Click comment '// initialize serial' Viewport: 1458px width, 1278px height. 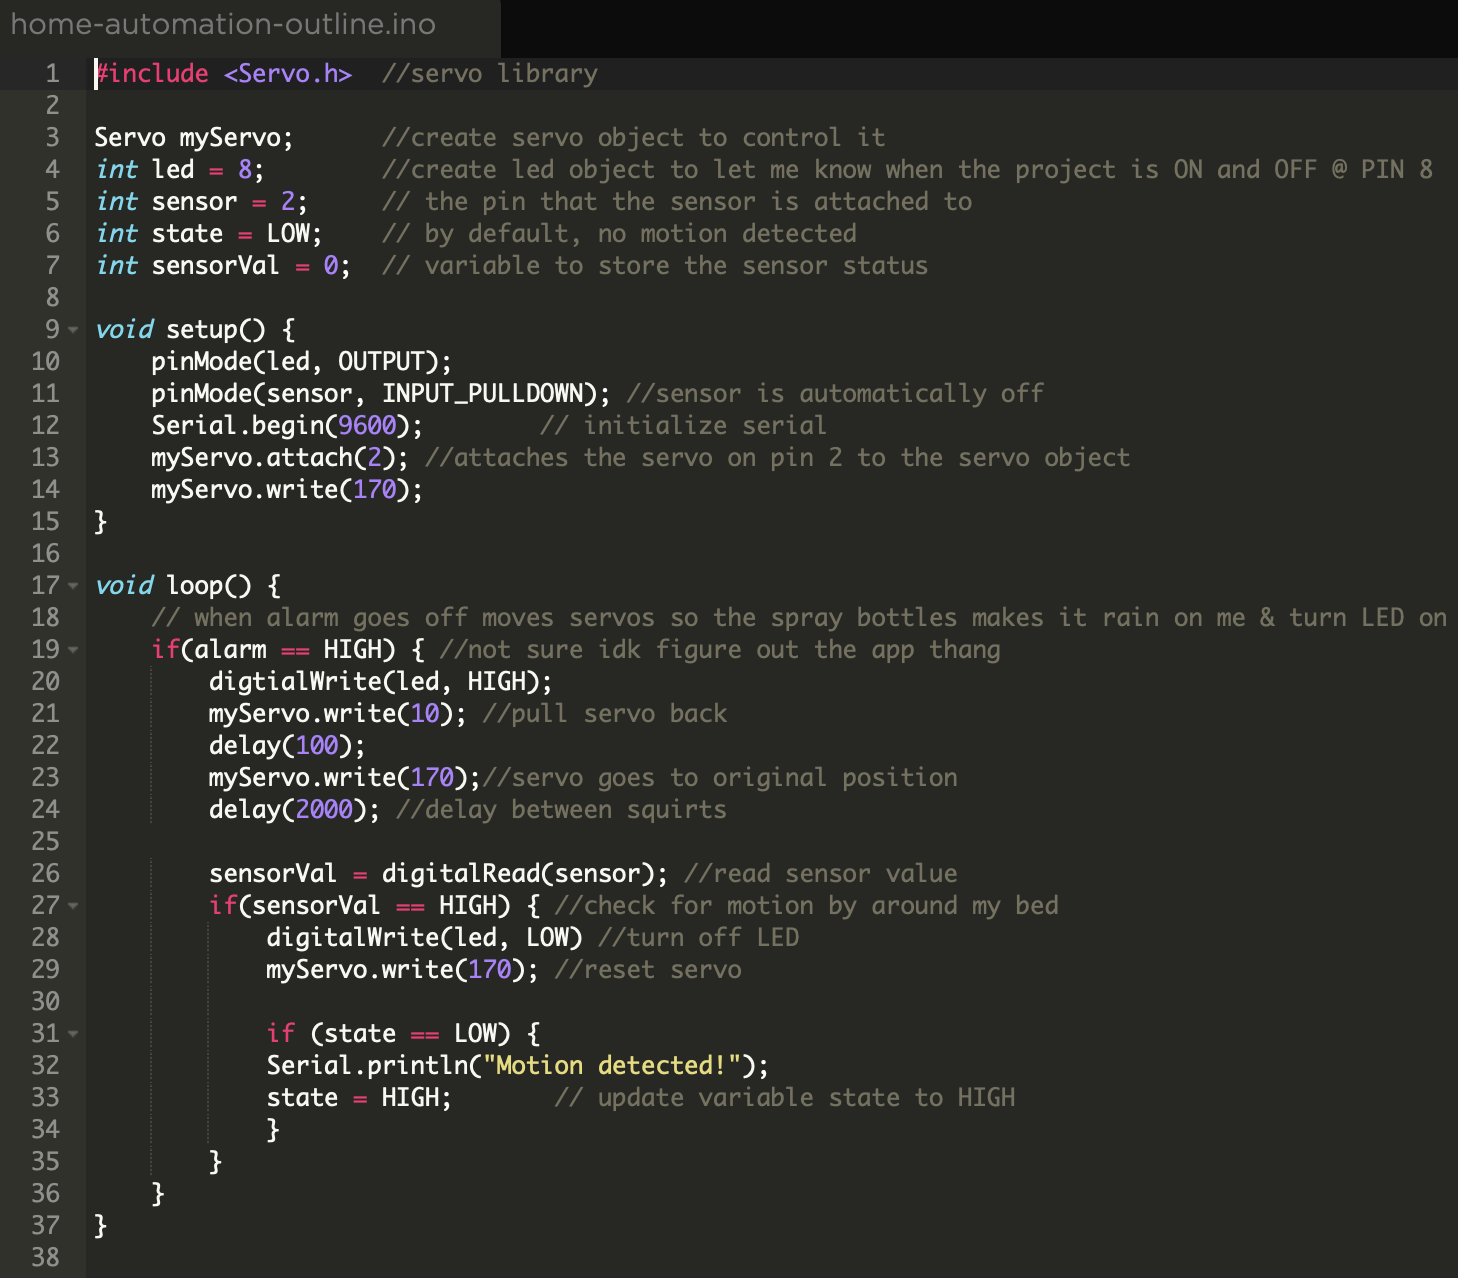683,426
